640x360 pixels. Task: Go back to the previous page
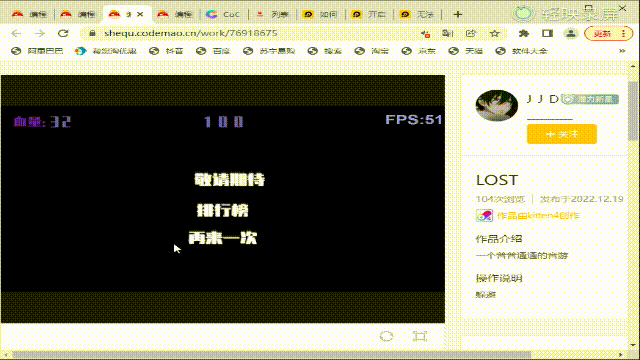coord(16,33)
